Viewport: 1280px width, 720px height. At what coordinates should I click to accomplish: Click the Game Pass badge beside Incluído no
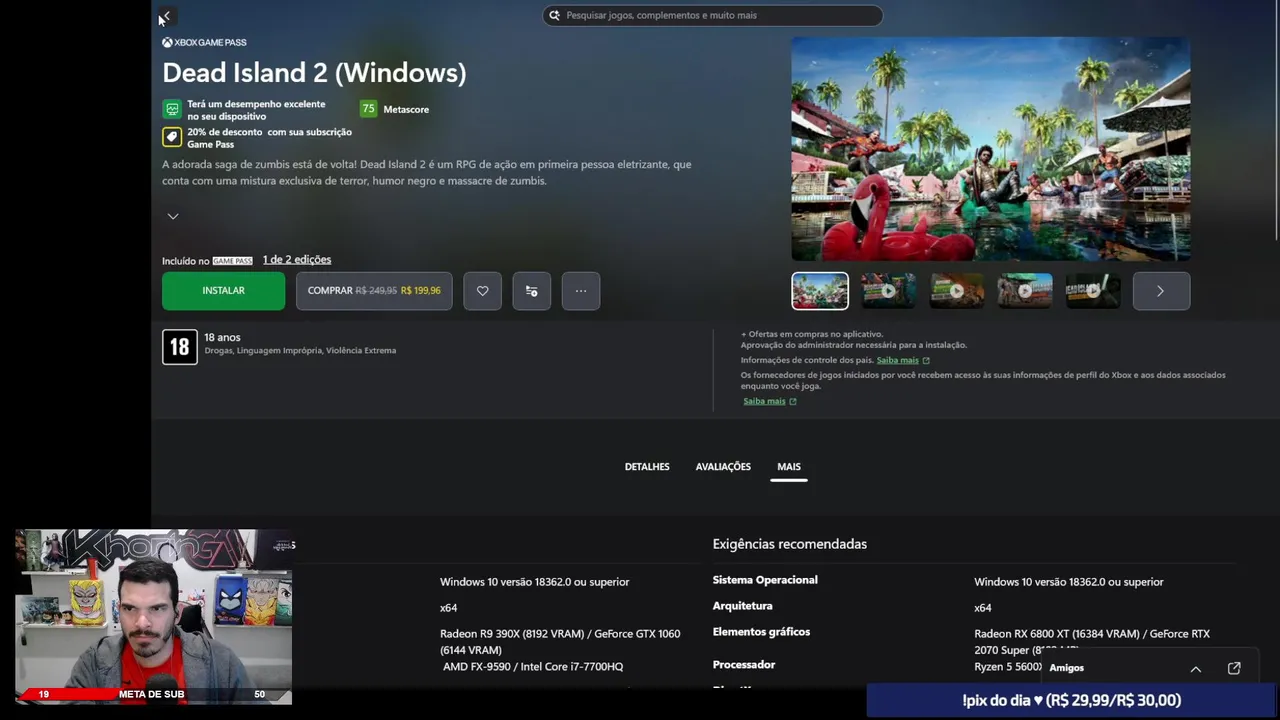232,261
